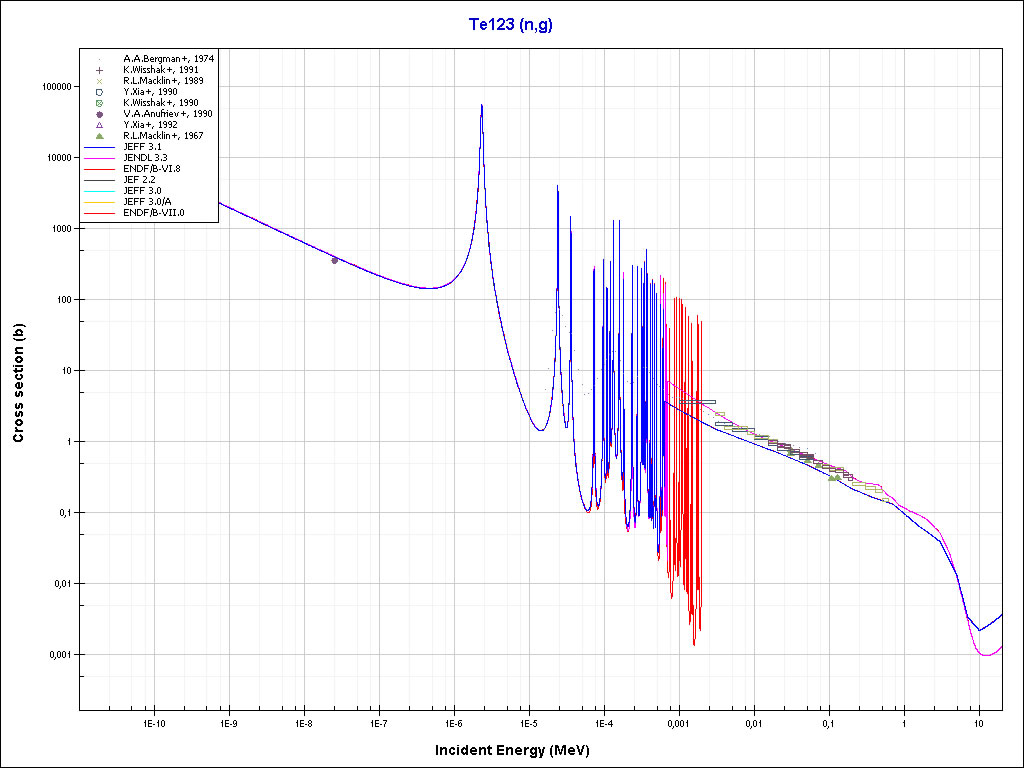The width and height of the screenshot is (1024, 768).
Task: Select the ENDF/B-VII.0 legend entry text
Action: [x=153, y=213]
